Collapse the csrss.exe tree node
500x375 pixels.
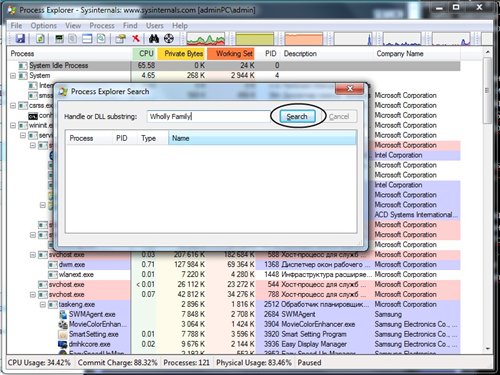click(13, 106)
